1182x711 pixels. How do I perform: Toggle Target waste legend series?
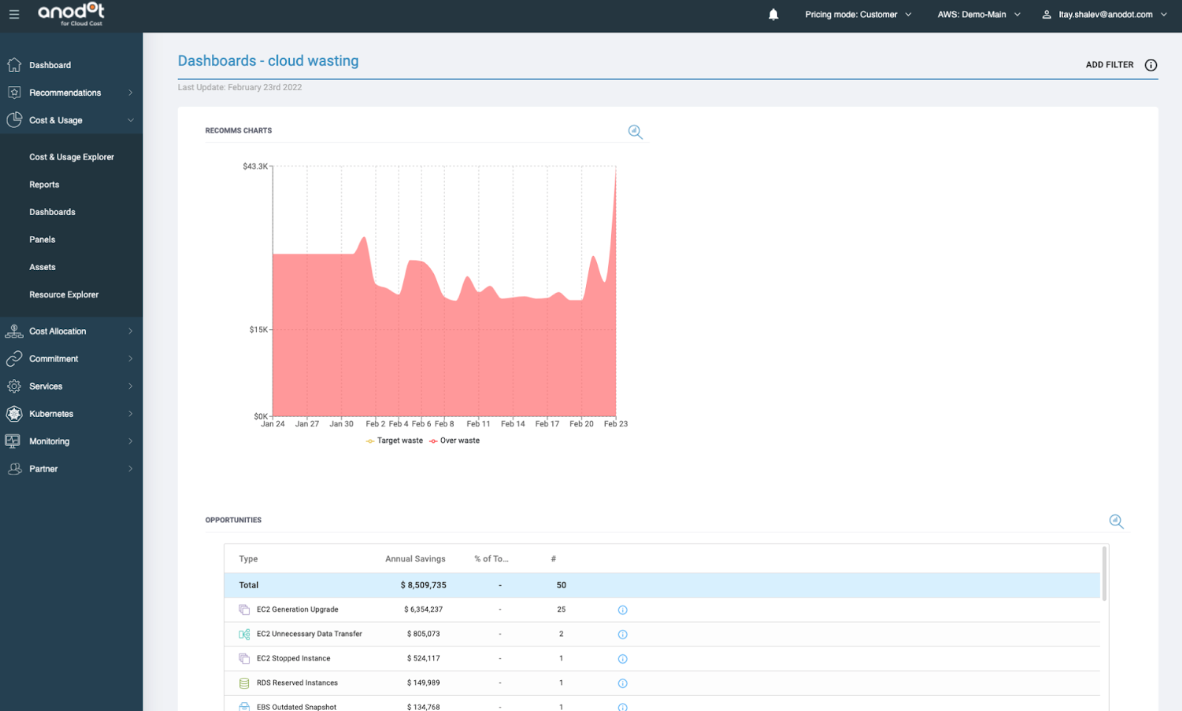tap(394, 440)
